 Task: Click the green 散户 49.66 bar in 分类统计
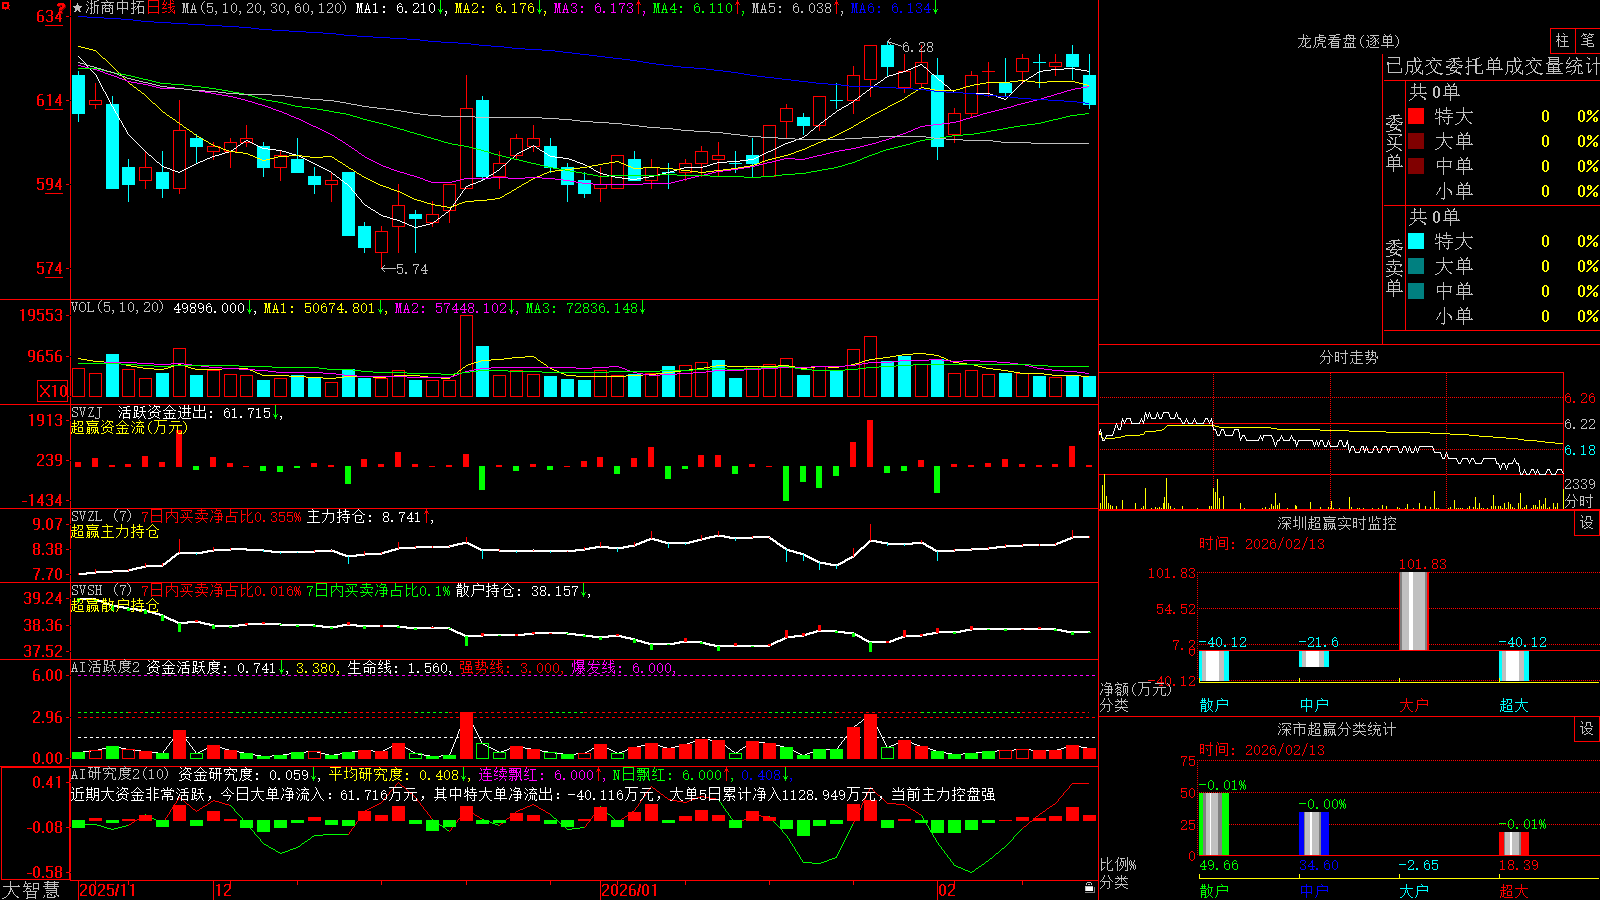[1213, 824]
